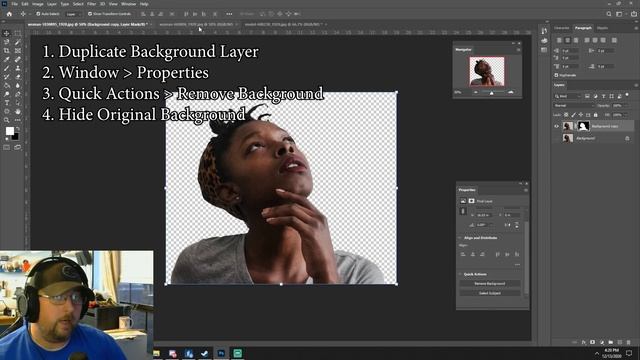The width and height of the screenshot is (640, 360).
Task: Select the Eyedropper tool
Action: [x=7, y=60]
